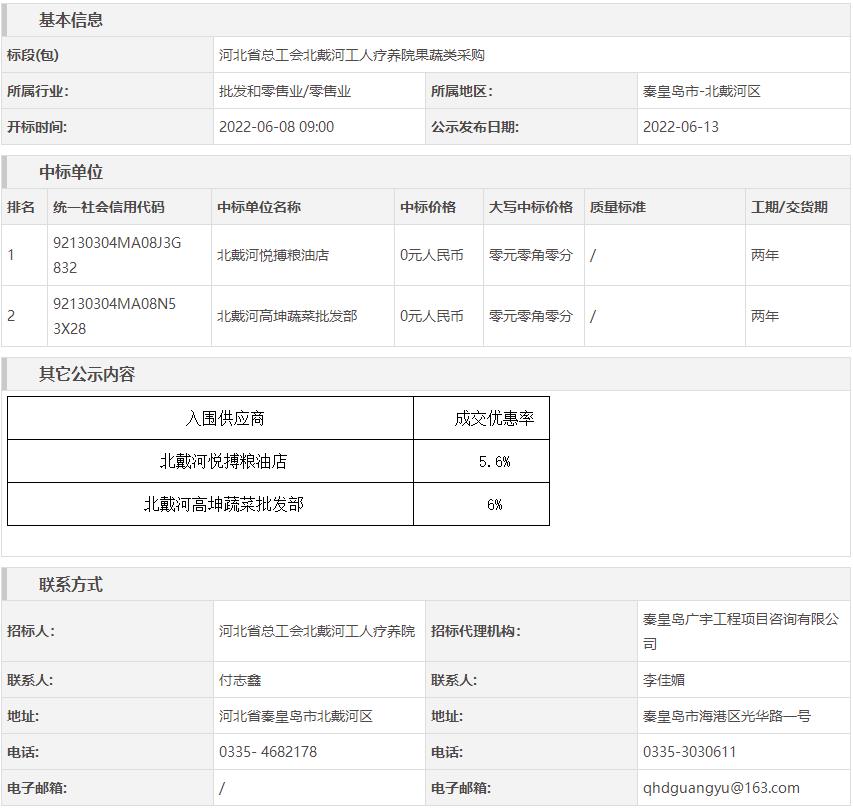Viewport: 853px width, 809px height.
Task: Click the 中标单位 section header
Action: click(70, 172)
